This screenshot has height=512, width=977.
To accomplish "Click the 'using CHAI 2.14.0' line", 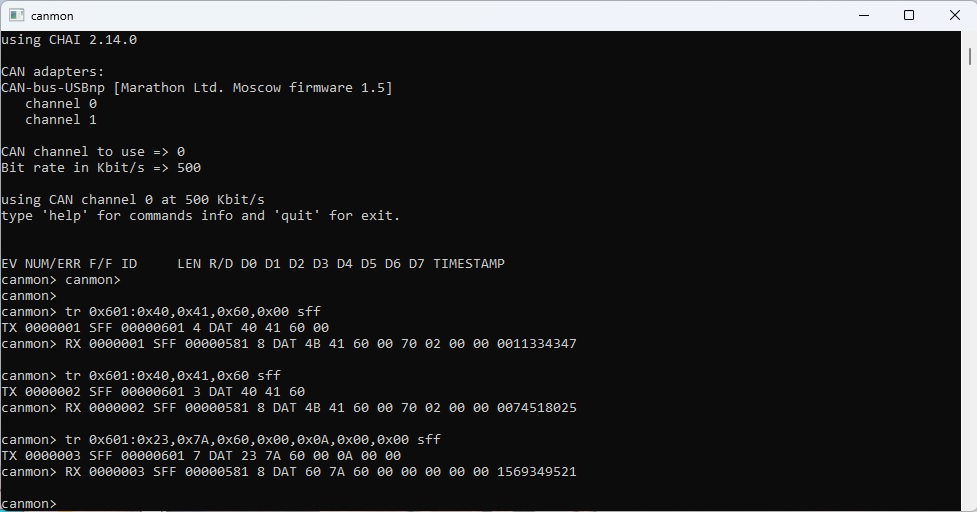I will pos(69,40).
